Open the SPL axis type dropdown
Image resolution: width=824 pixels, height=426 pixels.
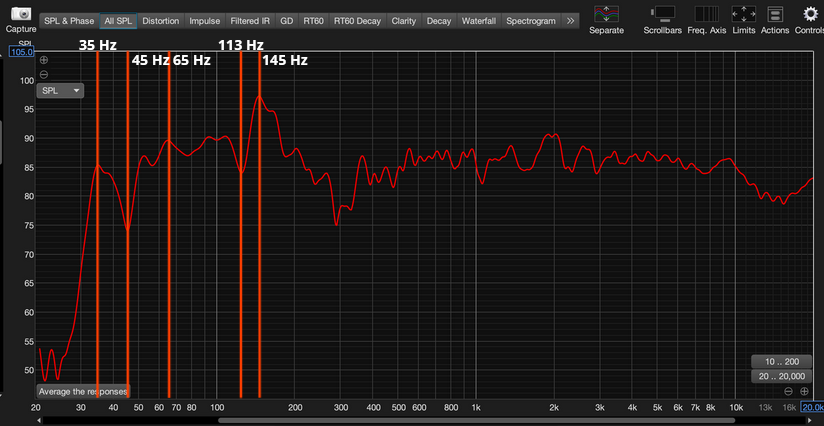click(x=60, y=90)
